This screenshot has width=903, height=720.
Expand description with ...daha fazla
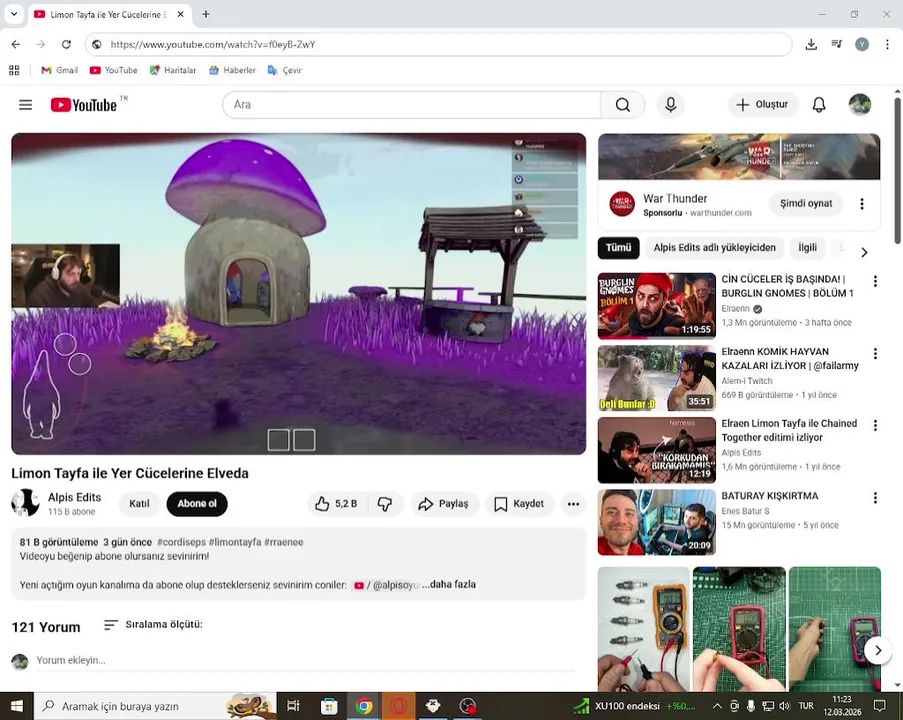pyautogui.click(x=449, y=585)
